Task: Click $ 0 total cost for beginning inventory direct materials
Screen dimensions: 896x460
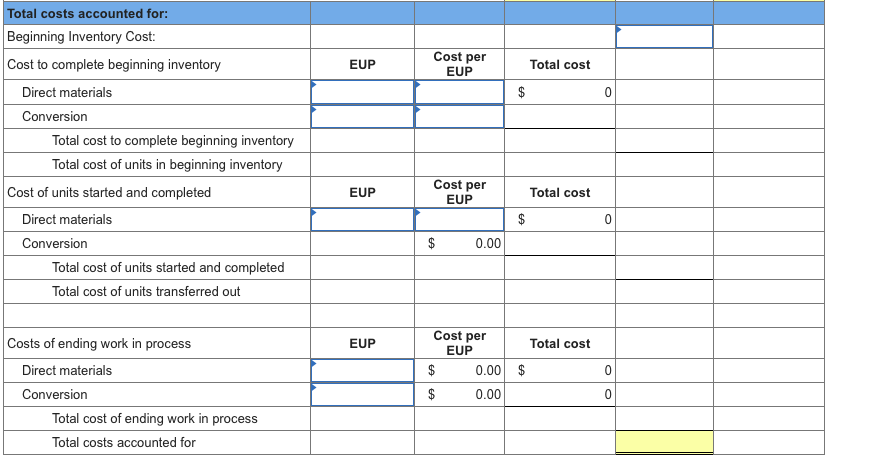Action: pos(559,92)
